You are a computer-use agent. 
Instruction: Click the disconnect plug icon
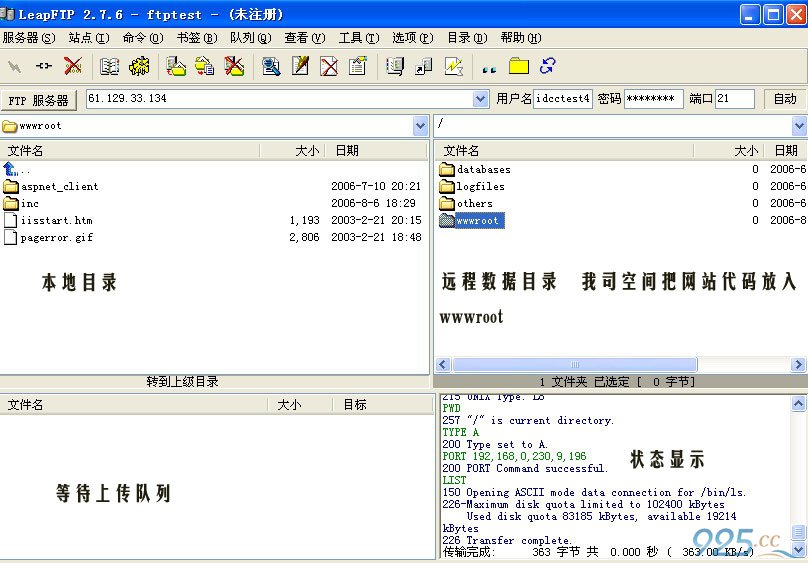point(44,66)
